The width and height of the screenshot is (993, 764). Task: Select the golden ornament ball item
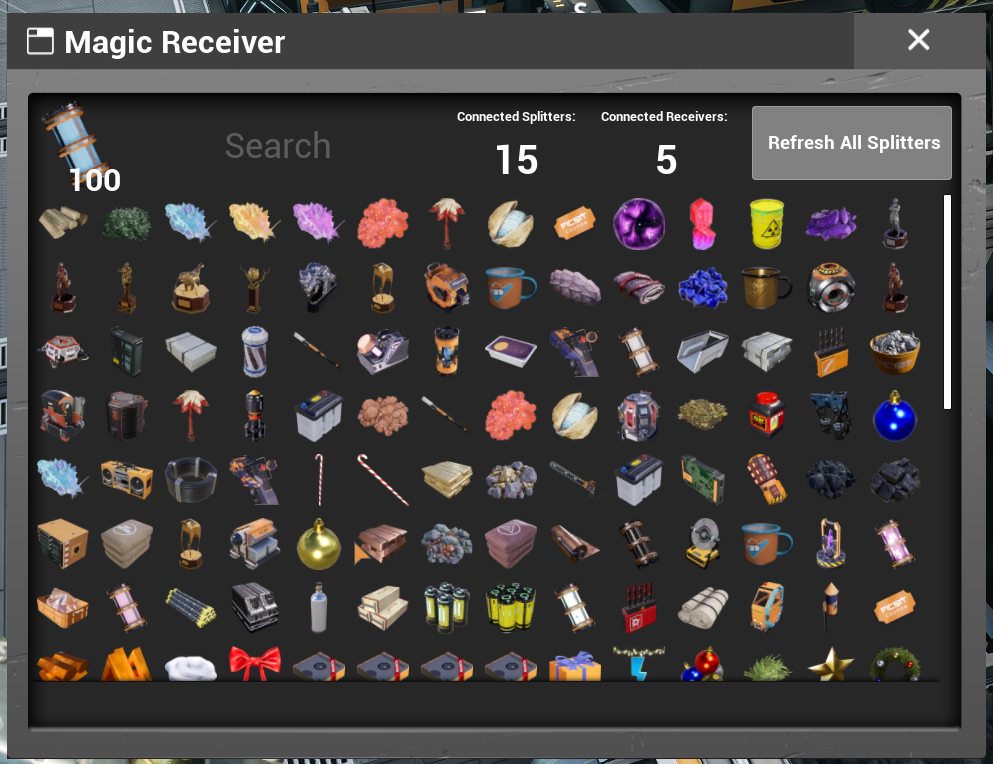[x=319, y=544]
